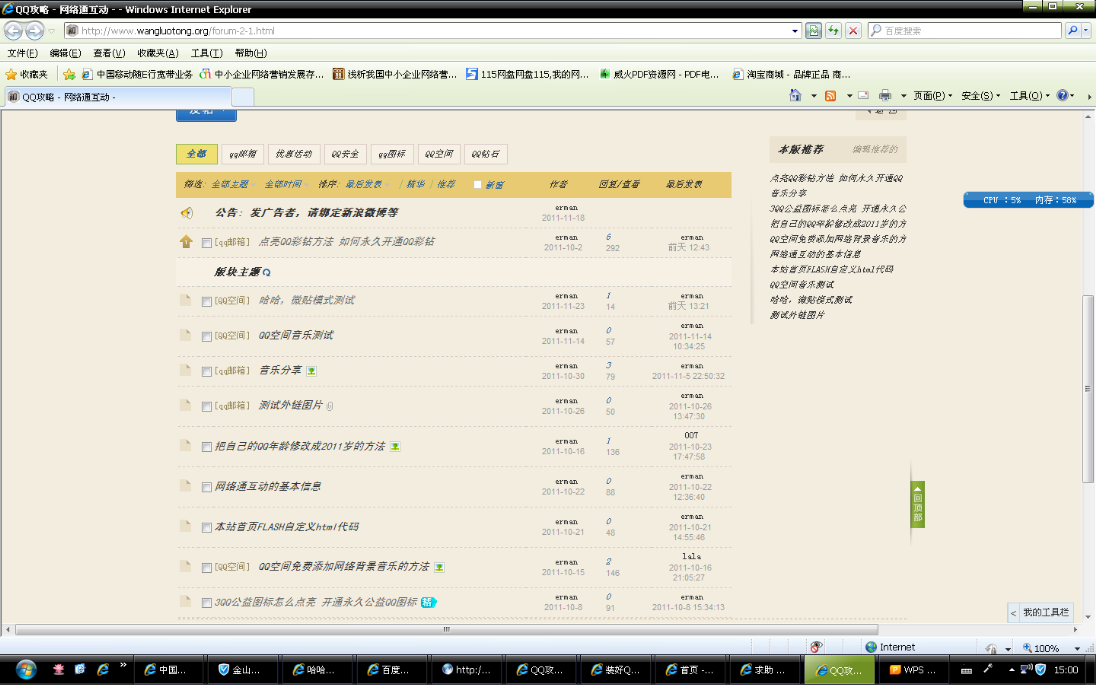Click the IE quick launch icon
This screenshot has height=688, width=1099.
coord(102,669)
